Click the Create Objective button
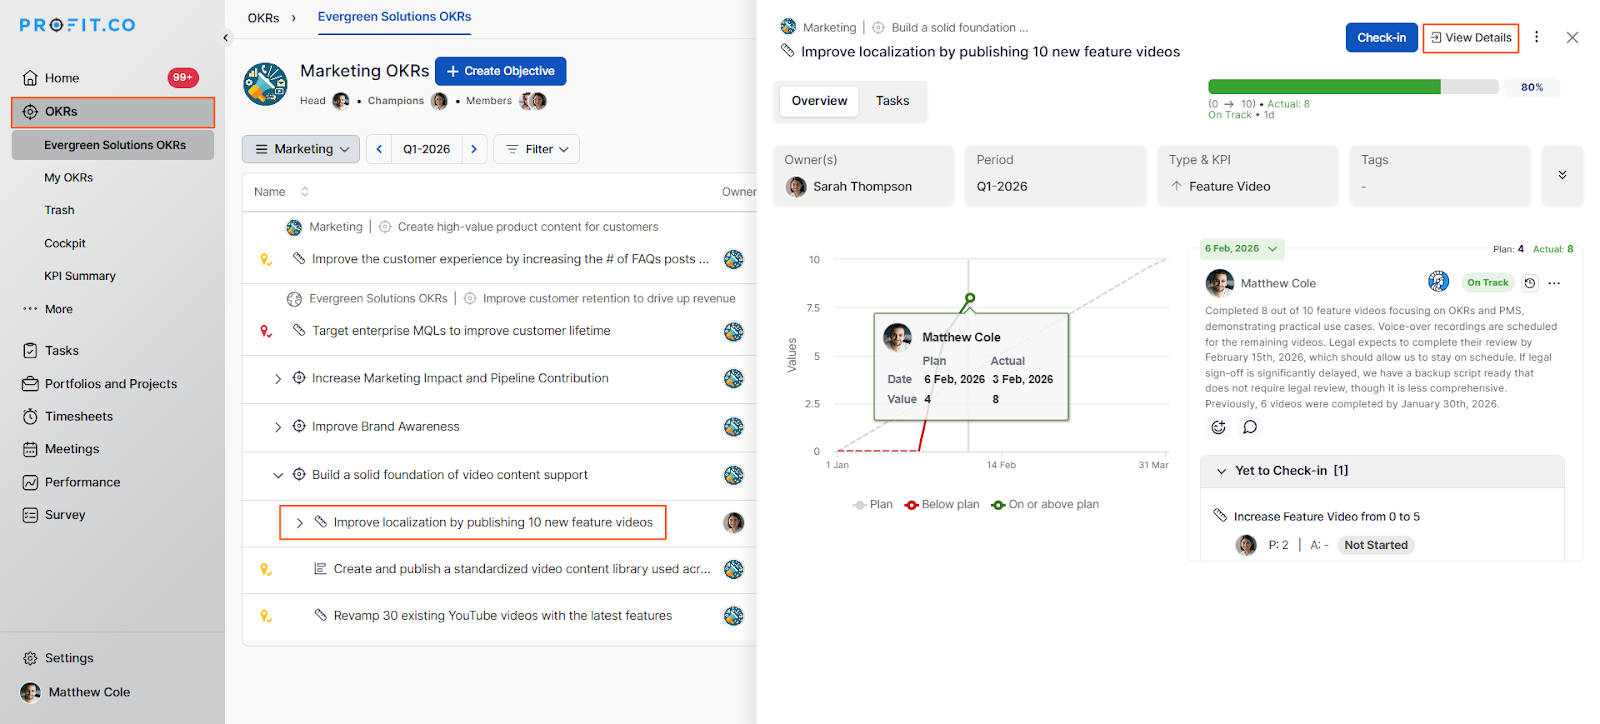The width and height of the screenshot is (1600, 724). [501, 71]
